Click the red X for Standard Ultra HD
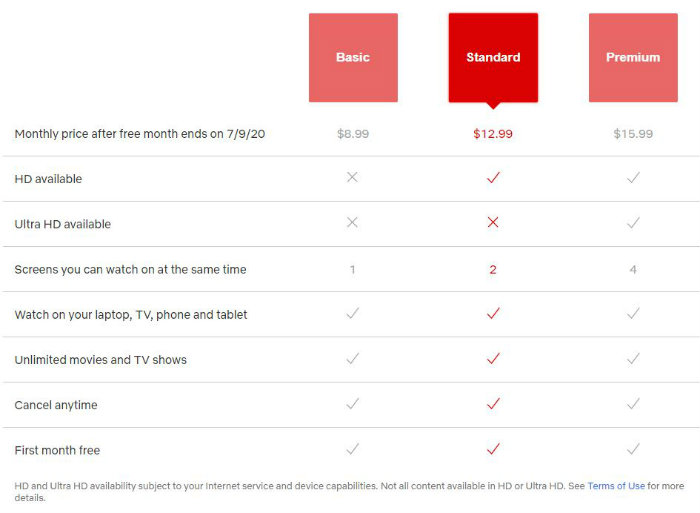The height and width of the screenshot is (513, 700). click(x=493, y=222)
